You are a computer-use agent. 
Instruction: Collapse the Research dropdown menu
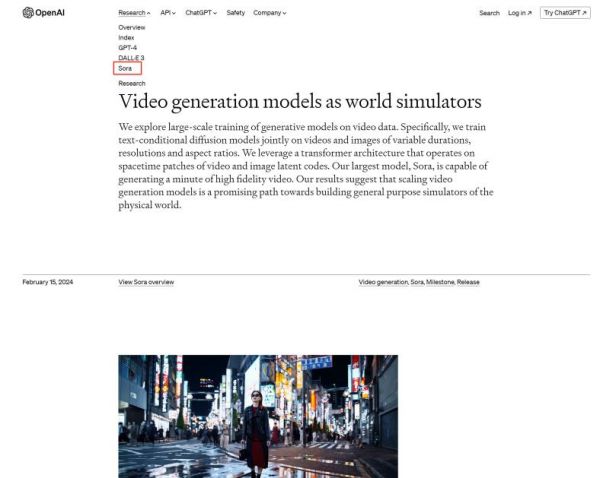(x=134, y=13)
